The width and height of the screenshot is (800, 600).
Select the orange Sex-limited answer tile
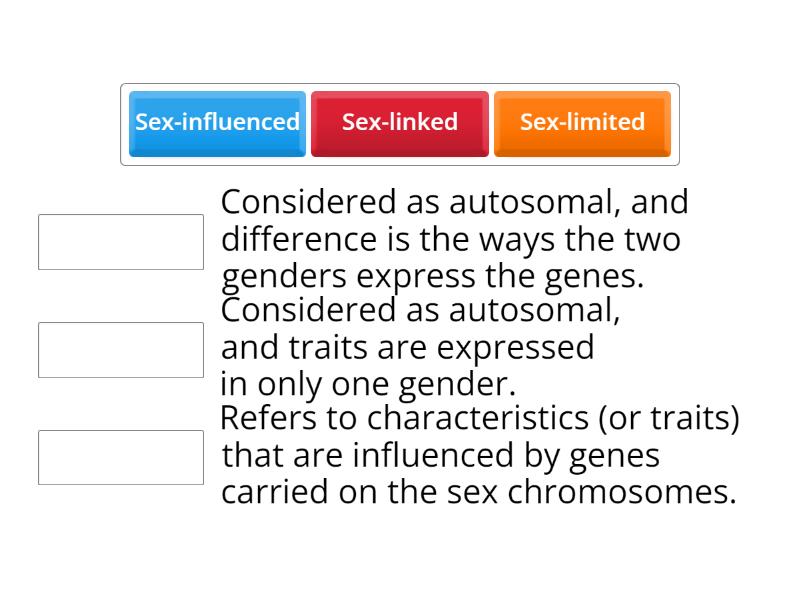click(582, 122)
